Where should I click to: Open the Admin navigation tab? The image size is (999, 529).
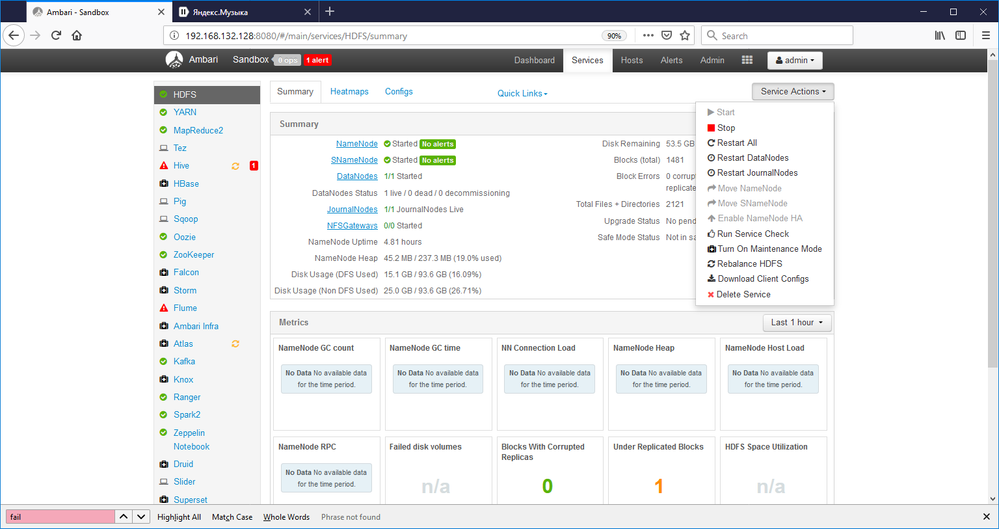tap(712, 60)
